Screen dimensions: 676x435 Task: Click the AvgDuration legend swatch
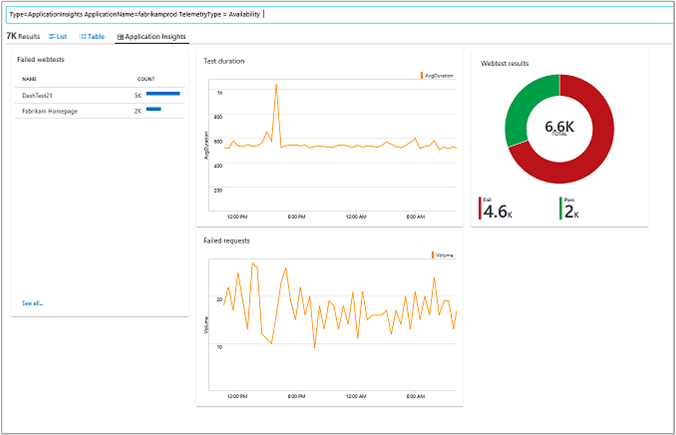point(422,75)
